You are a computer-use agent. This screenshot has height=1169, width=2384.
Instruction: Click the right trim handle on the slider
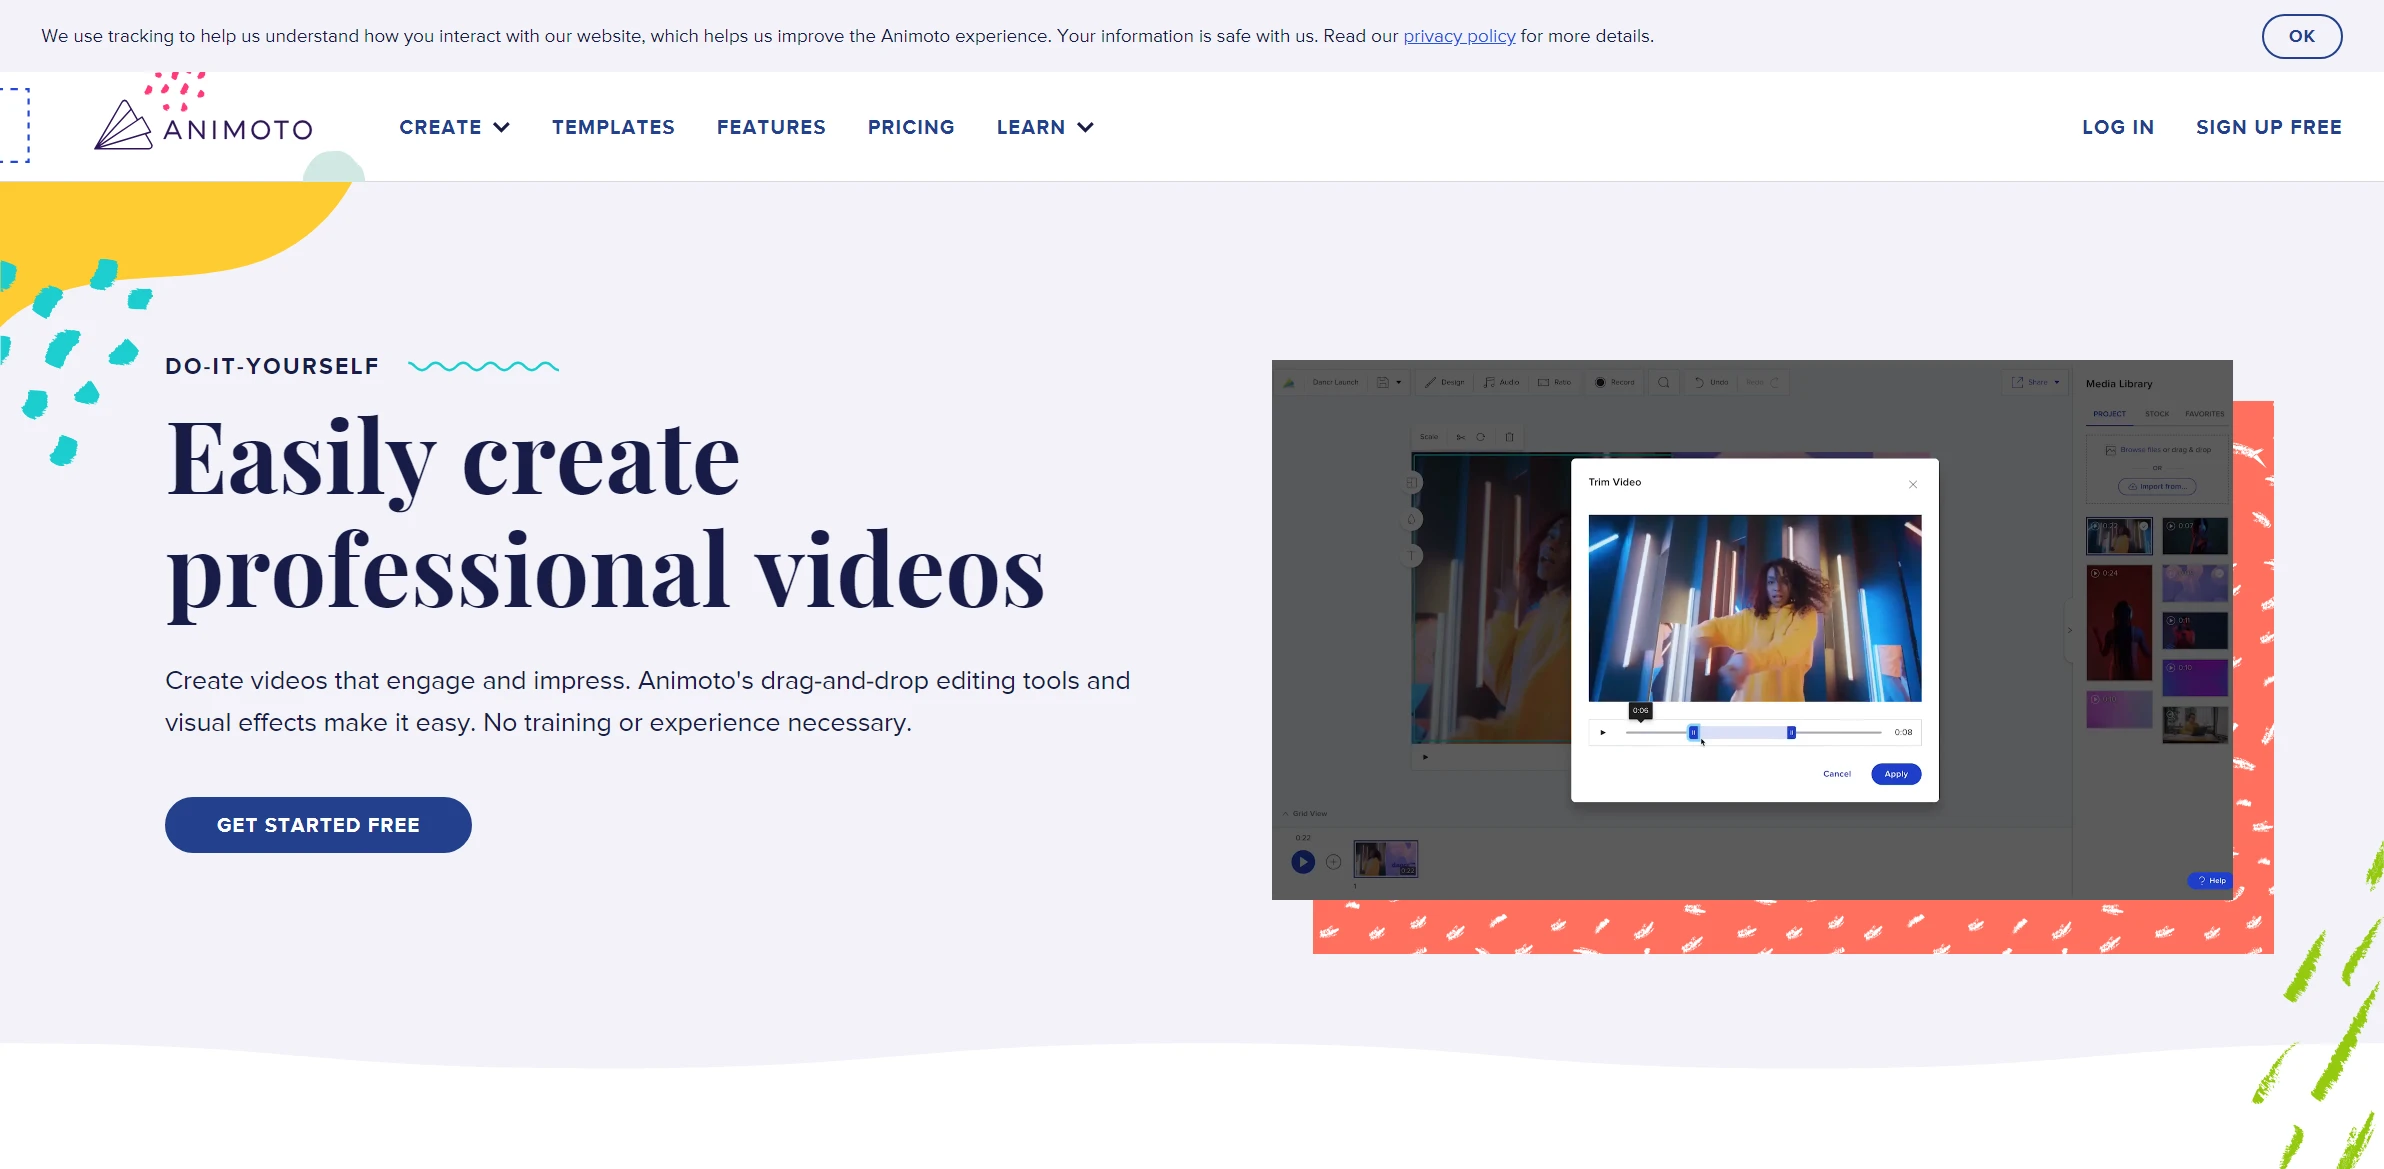tap(1791, 733)
